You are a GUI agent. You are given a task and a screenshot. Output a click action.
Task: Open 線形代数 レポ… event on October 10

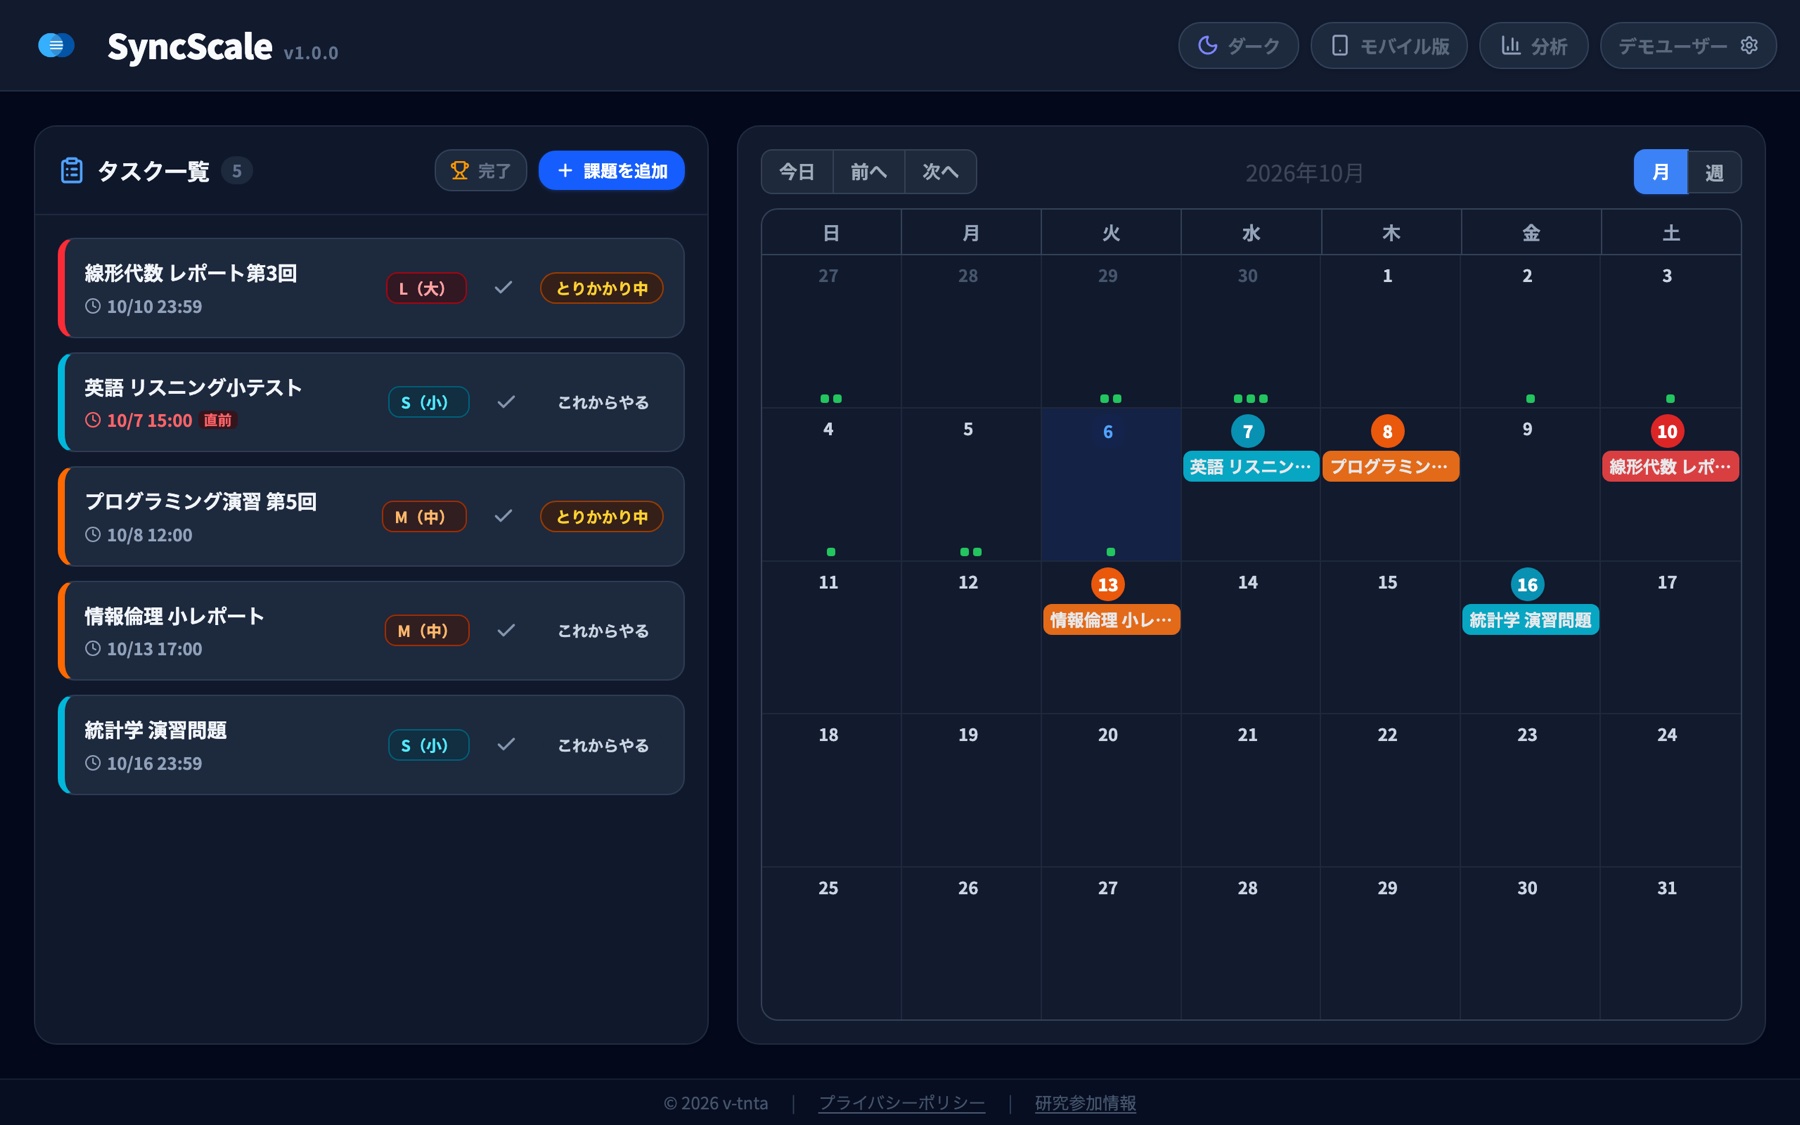pyautogui.click(x=1670, y=466)
